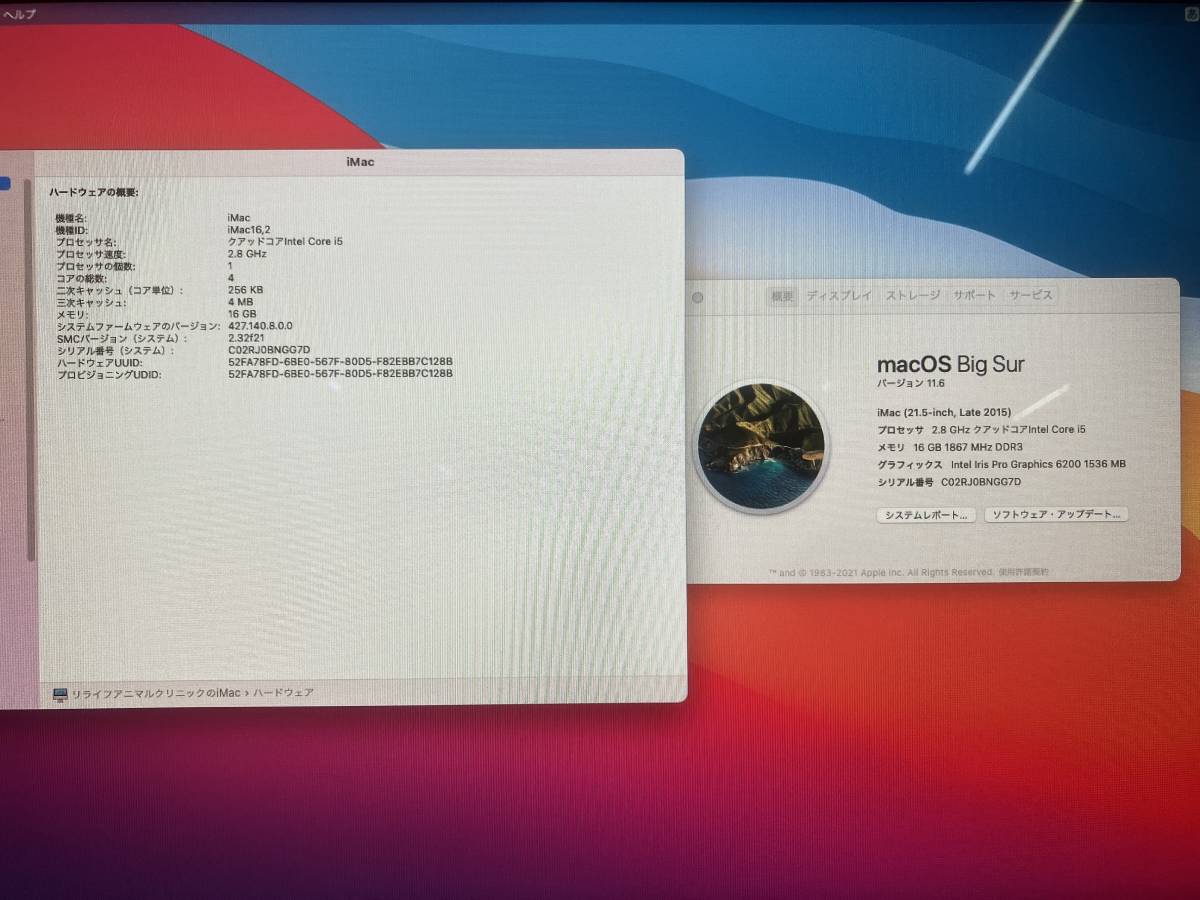The width and height of the screenshot is (1200, 900).
Task: Open the 使用許諾契約 link
Action: (x=1023, y=572)
